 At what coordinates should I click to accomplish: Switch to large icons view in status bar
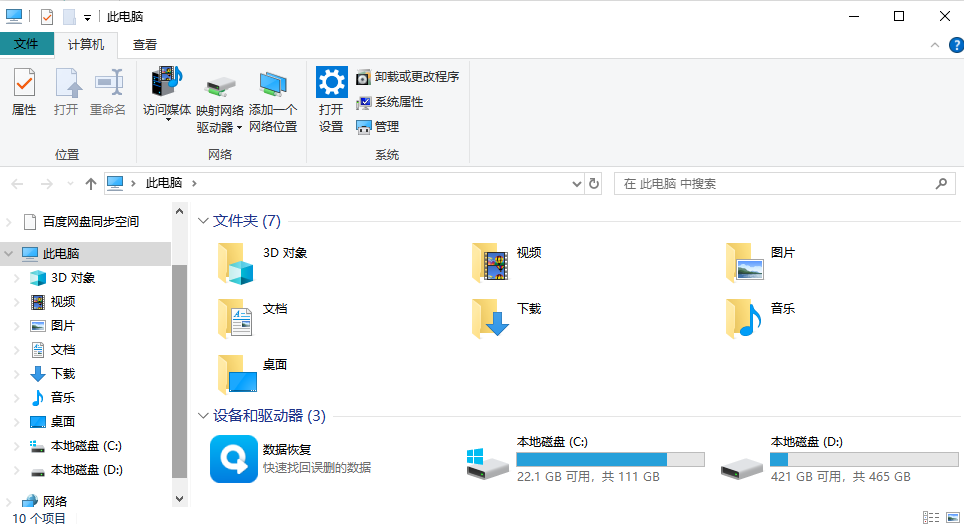954,518
